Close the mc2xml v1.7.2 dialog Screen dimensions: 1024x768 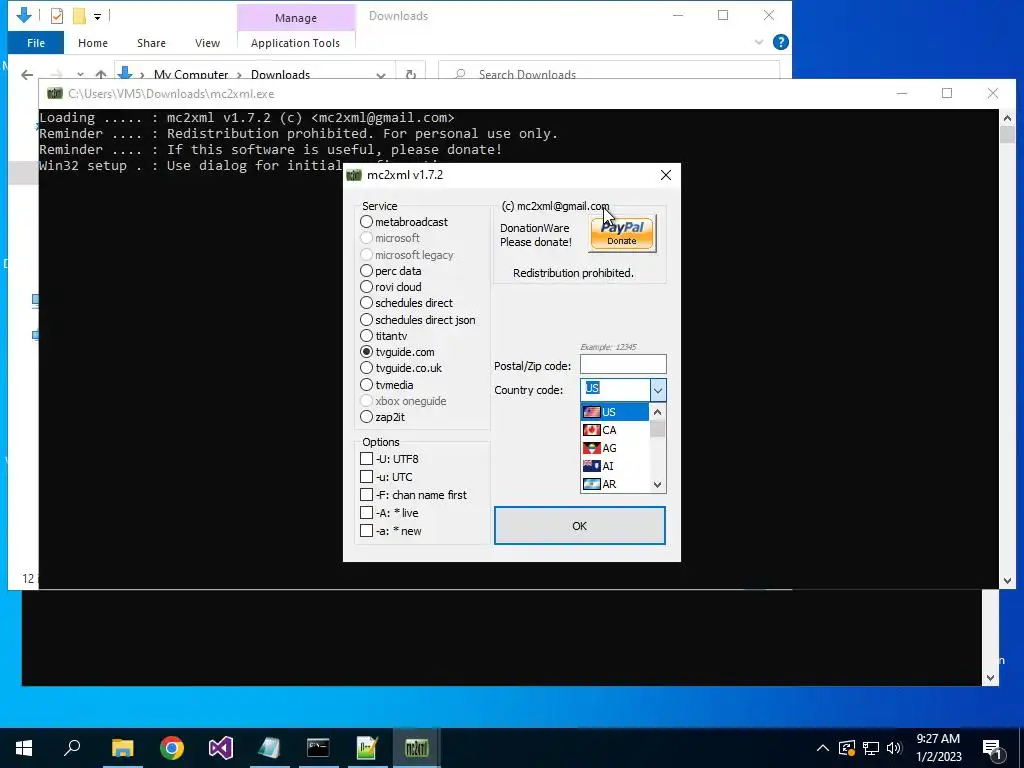click(665, 175)
